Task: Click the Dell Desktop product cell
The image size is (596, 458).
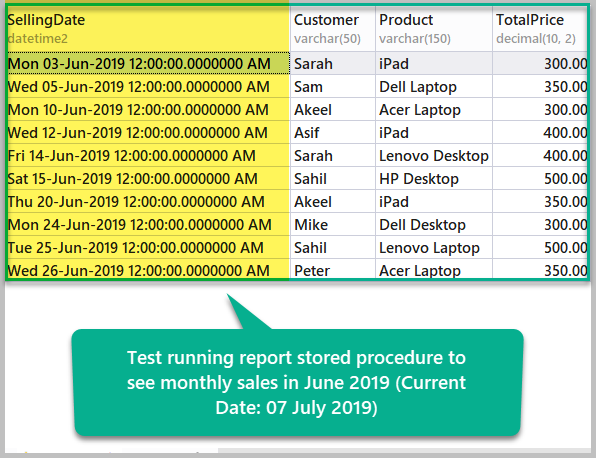Action: coord(434,225)
